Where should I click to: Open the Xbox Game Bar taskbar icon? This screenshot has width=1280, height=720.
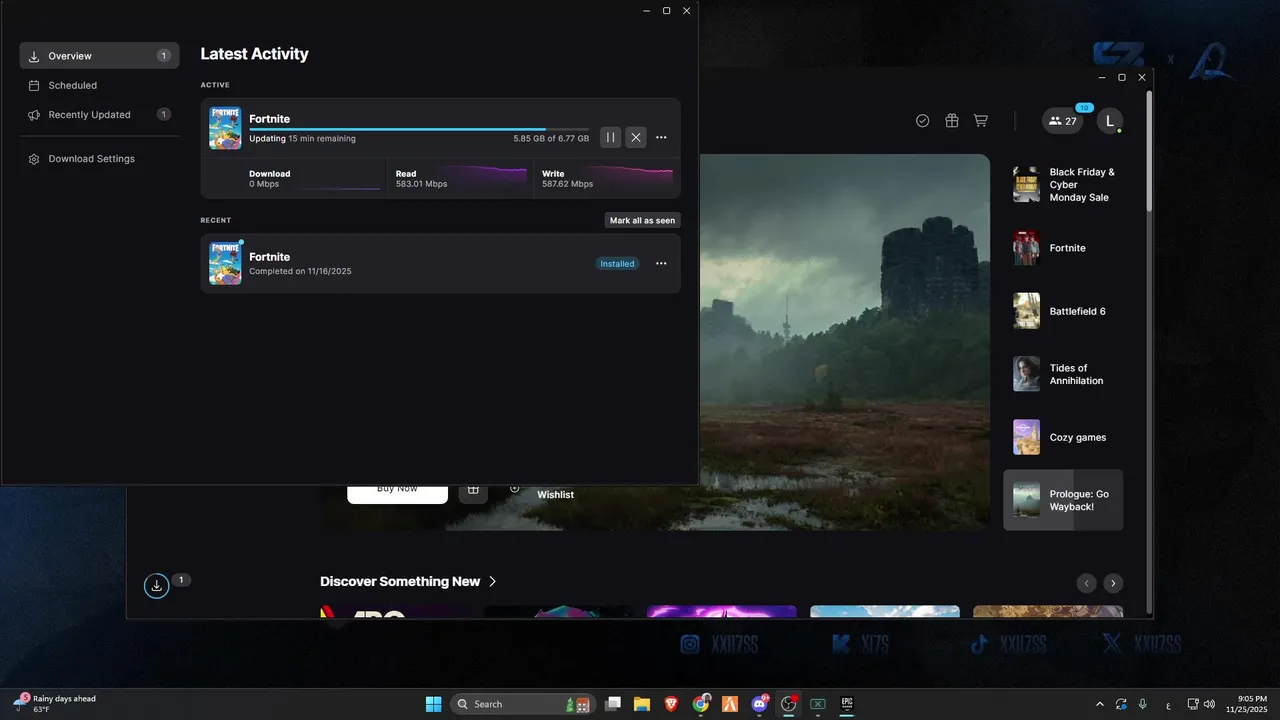point(818,704)
